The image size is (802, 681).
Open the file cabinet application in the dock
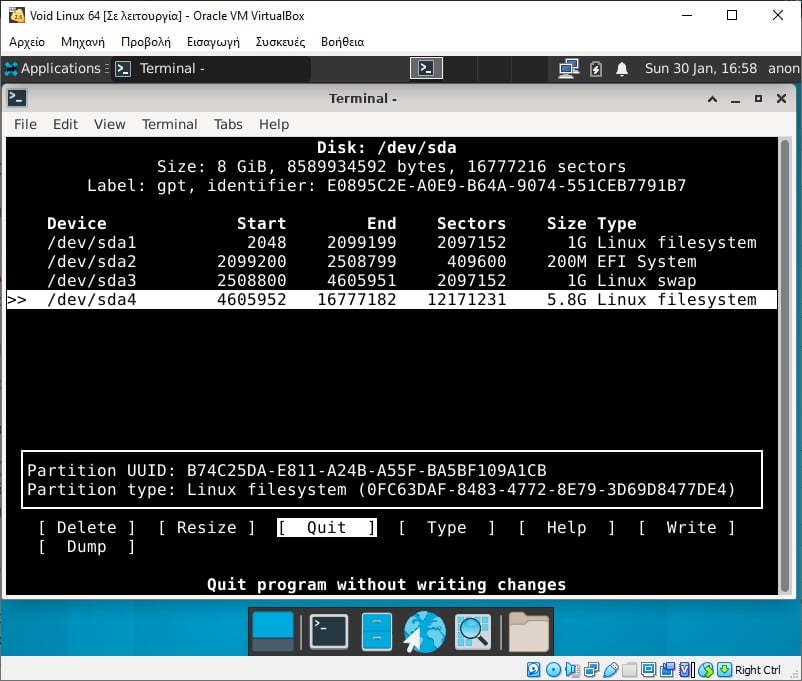376,630
